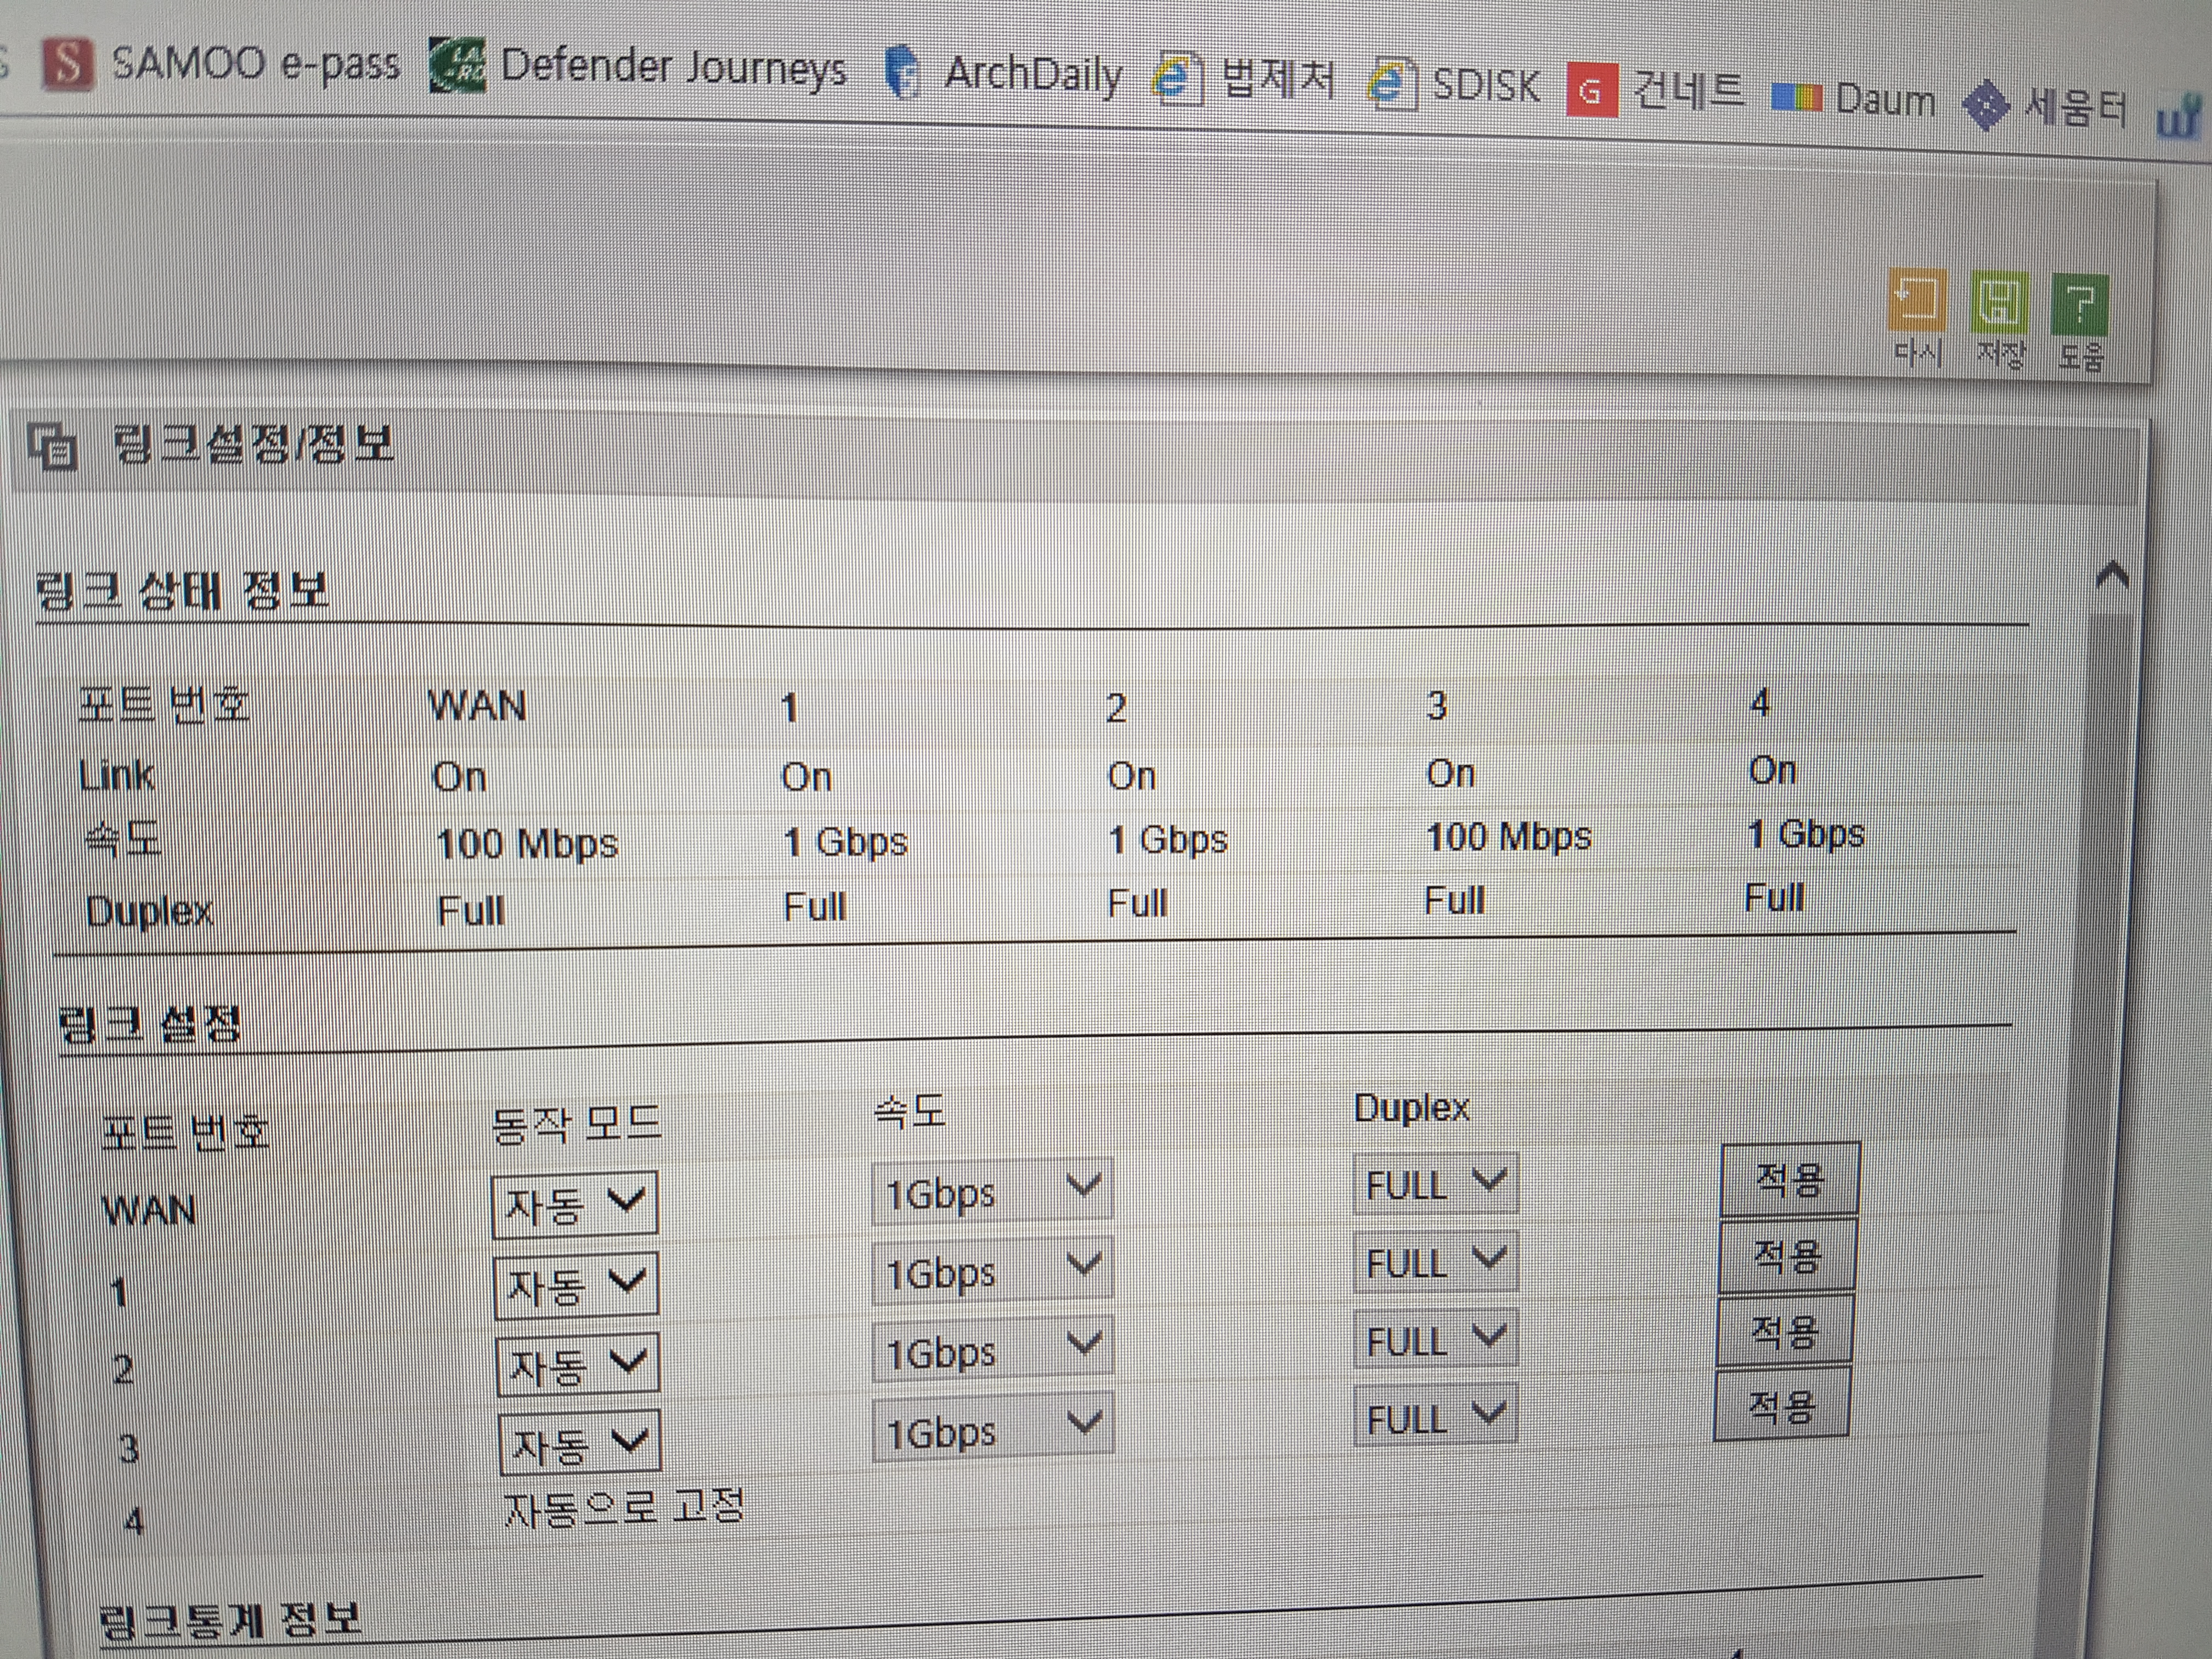Click 적용 button for port 1
Screen dimensions: 2212x1659
[1787, 1255]
